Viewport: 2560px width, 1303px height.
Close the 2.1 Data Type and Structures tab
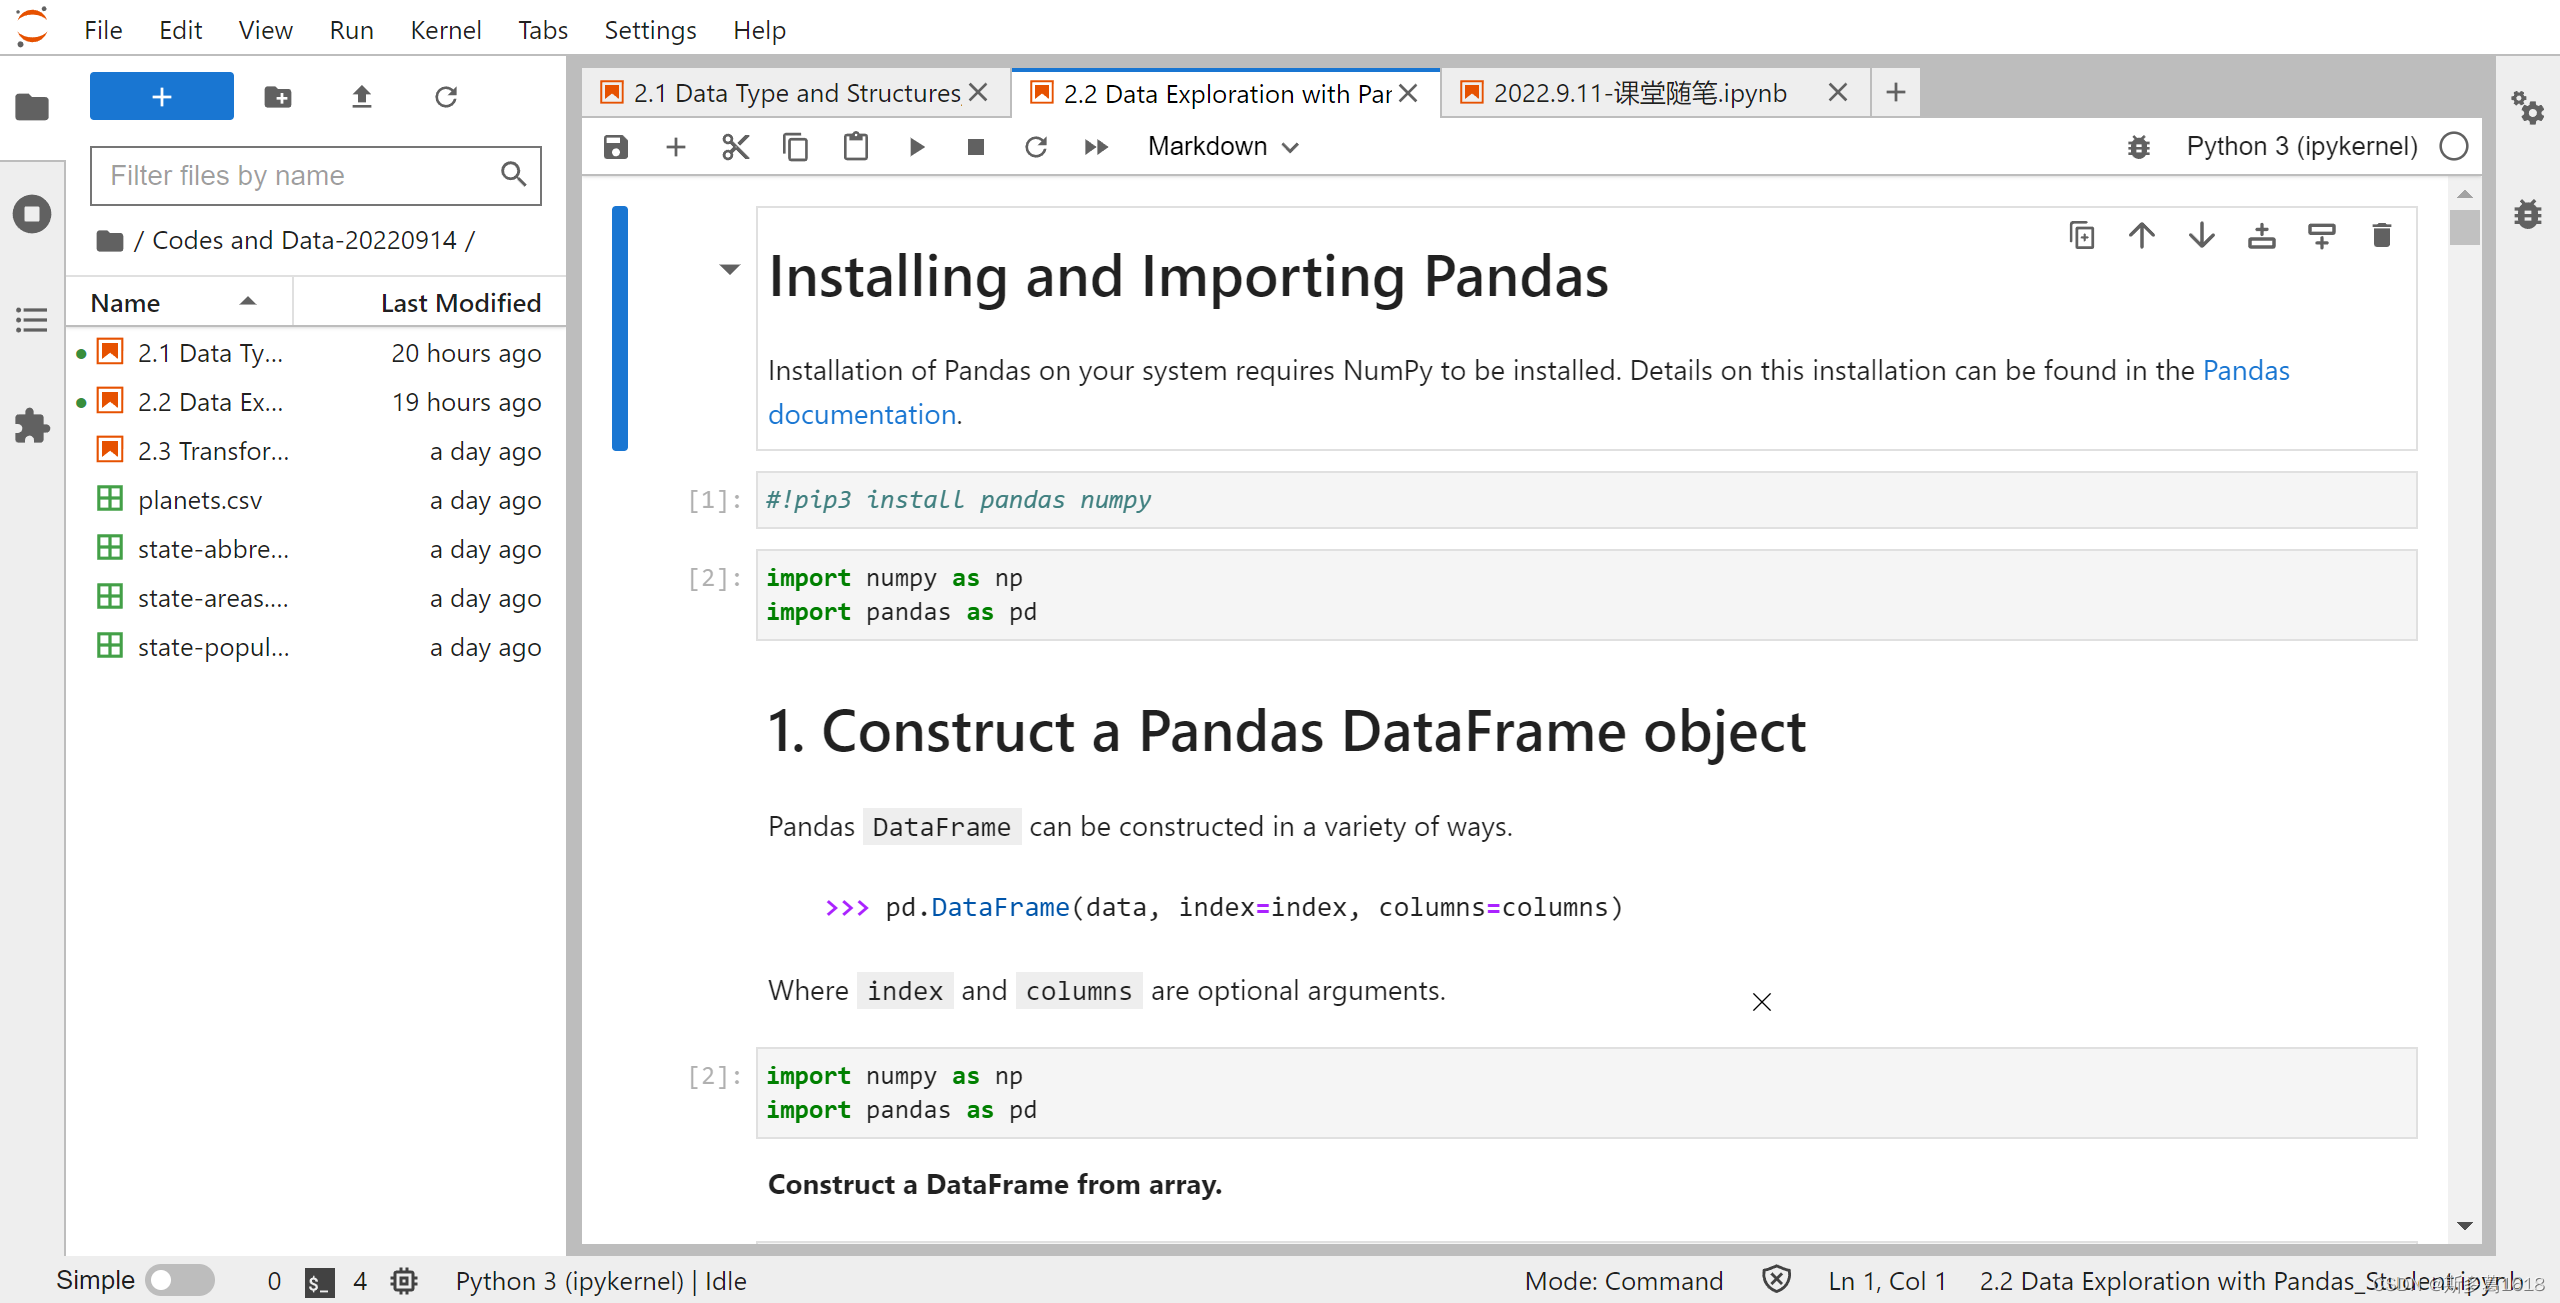(x=979, y=93)
